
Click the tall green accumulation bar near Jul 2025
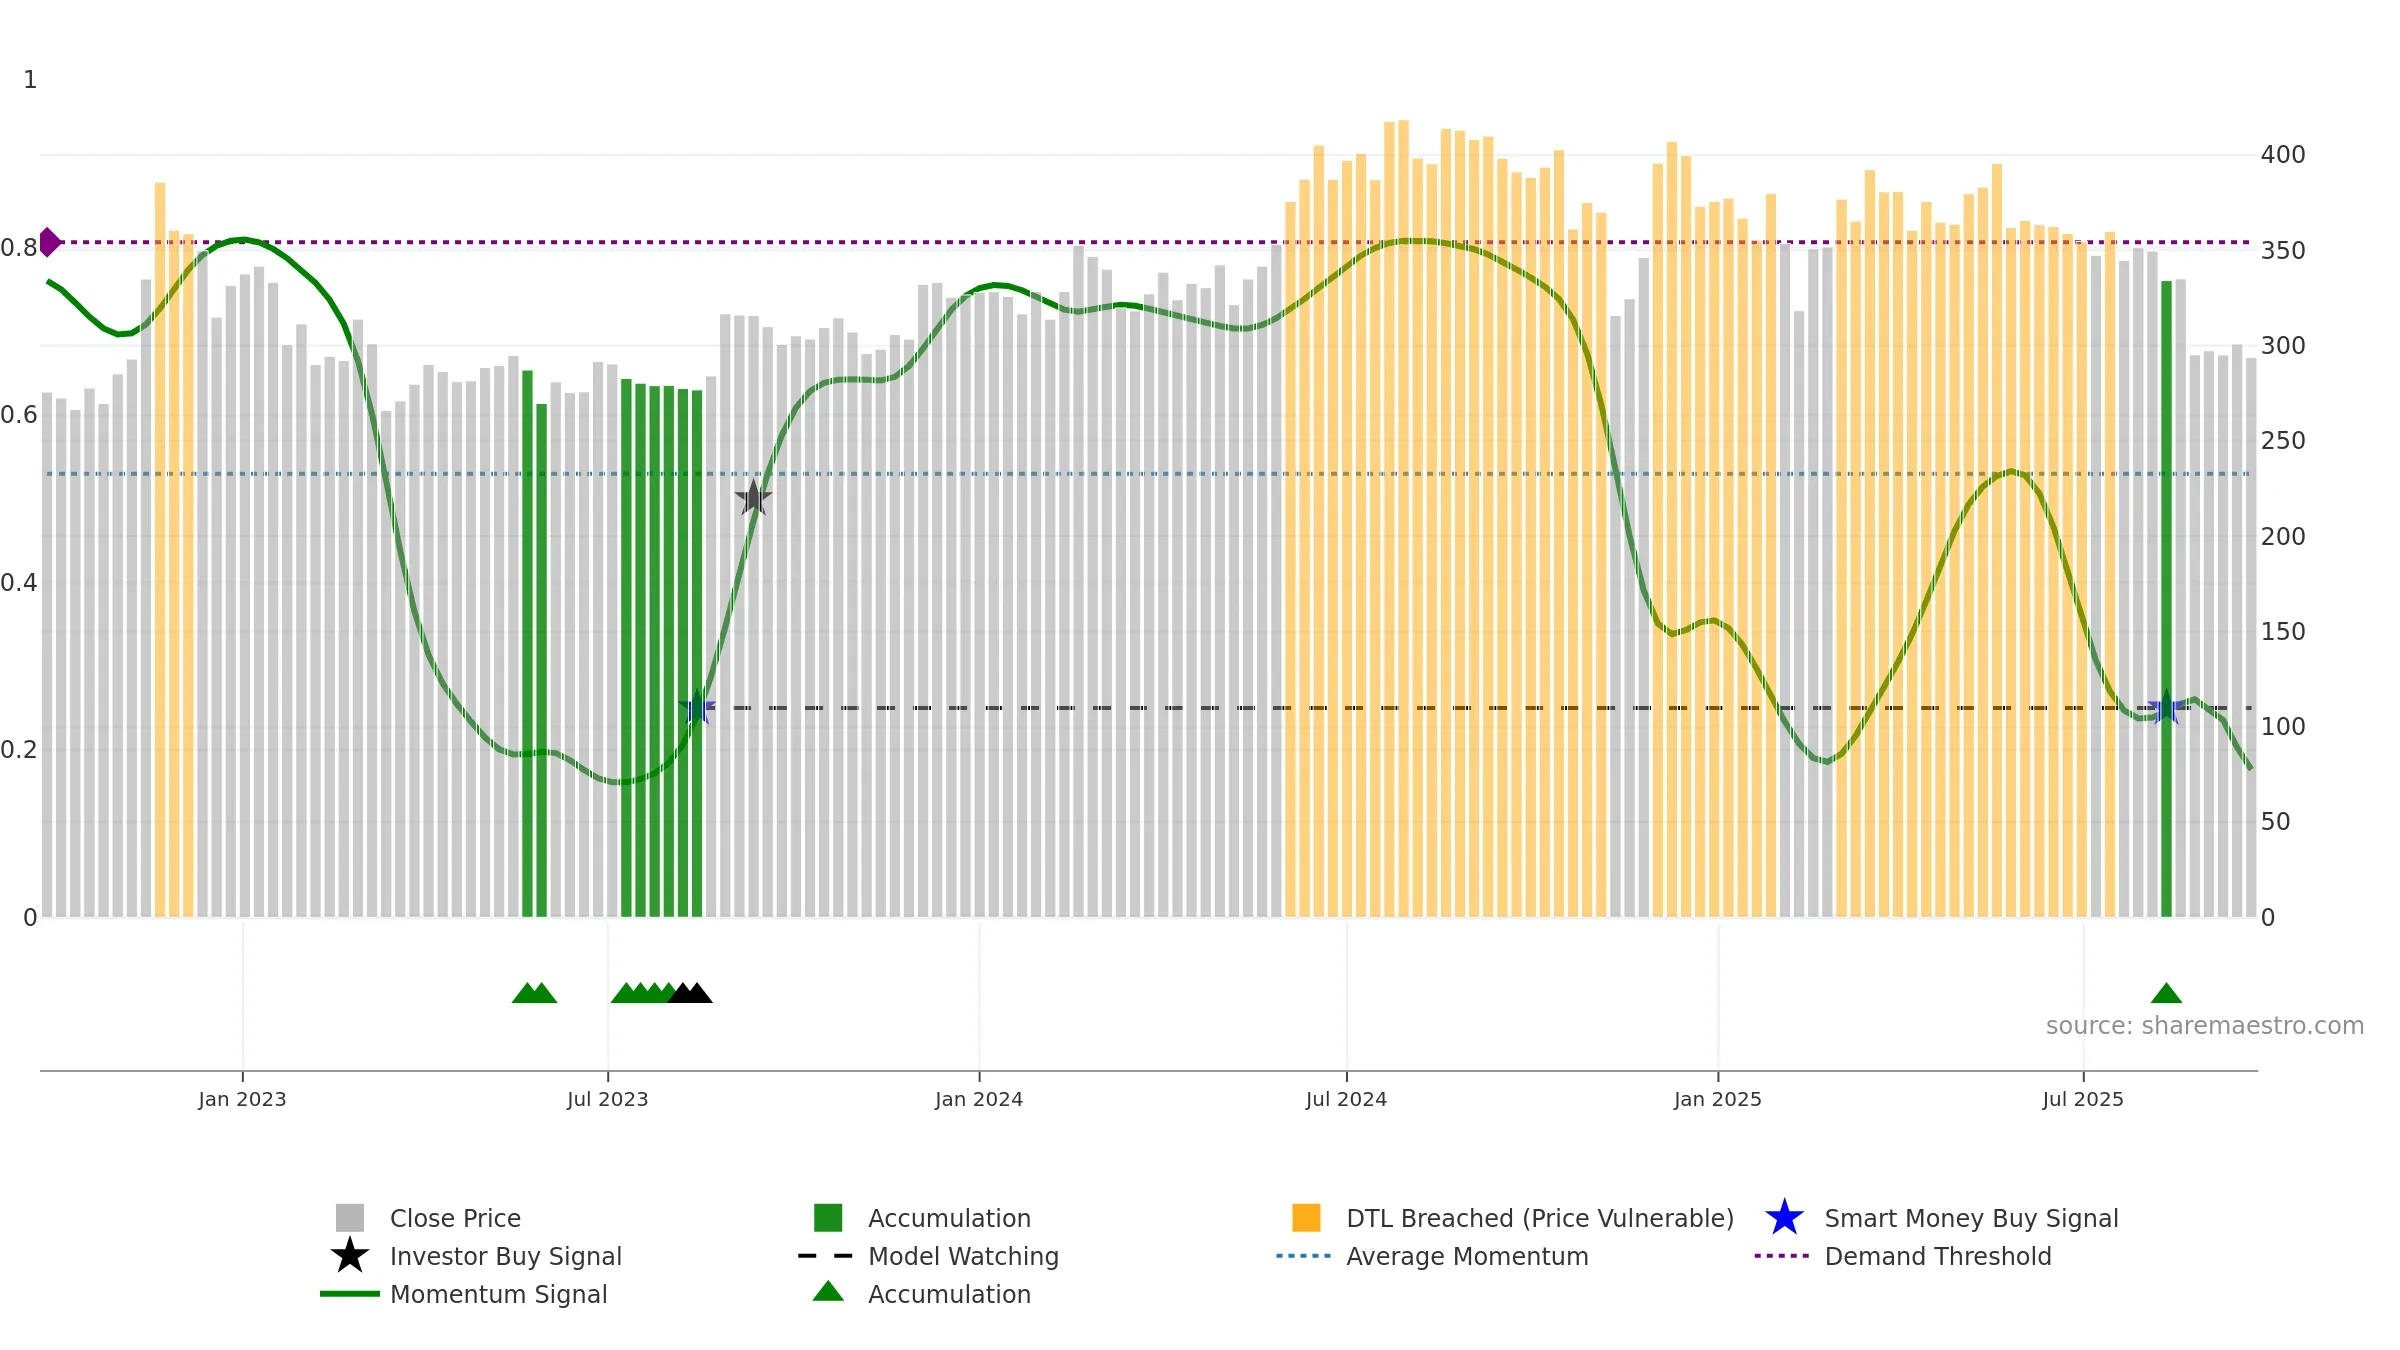pos(2166,598)
